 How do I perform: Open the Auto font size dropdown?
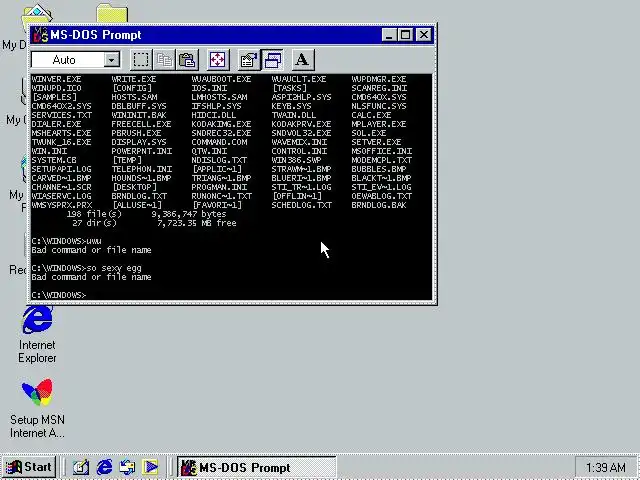pos(111,60)
